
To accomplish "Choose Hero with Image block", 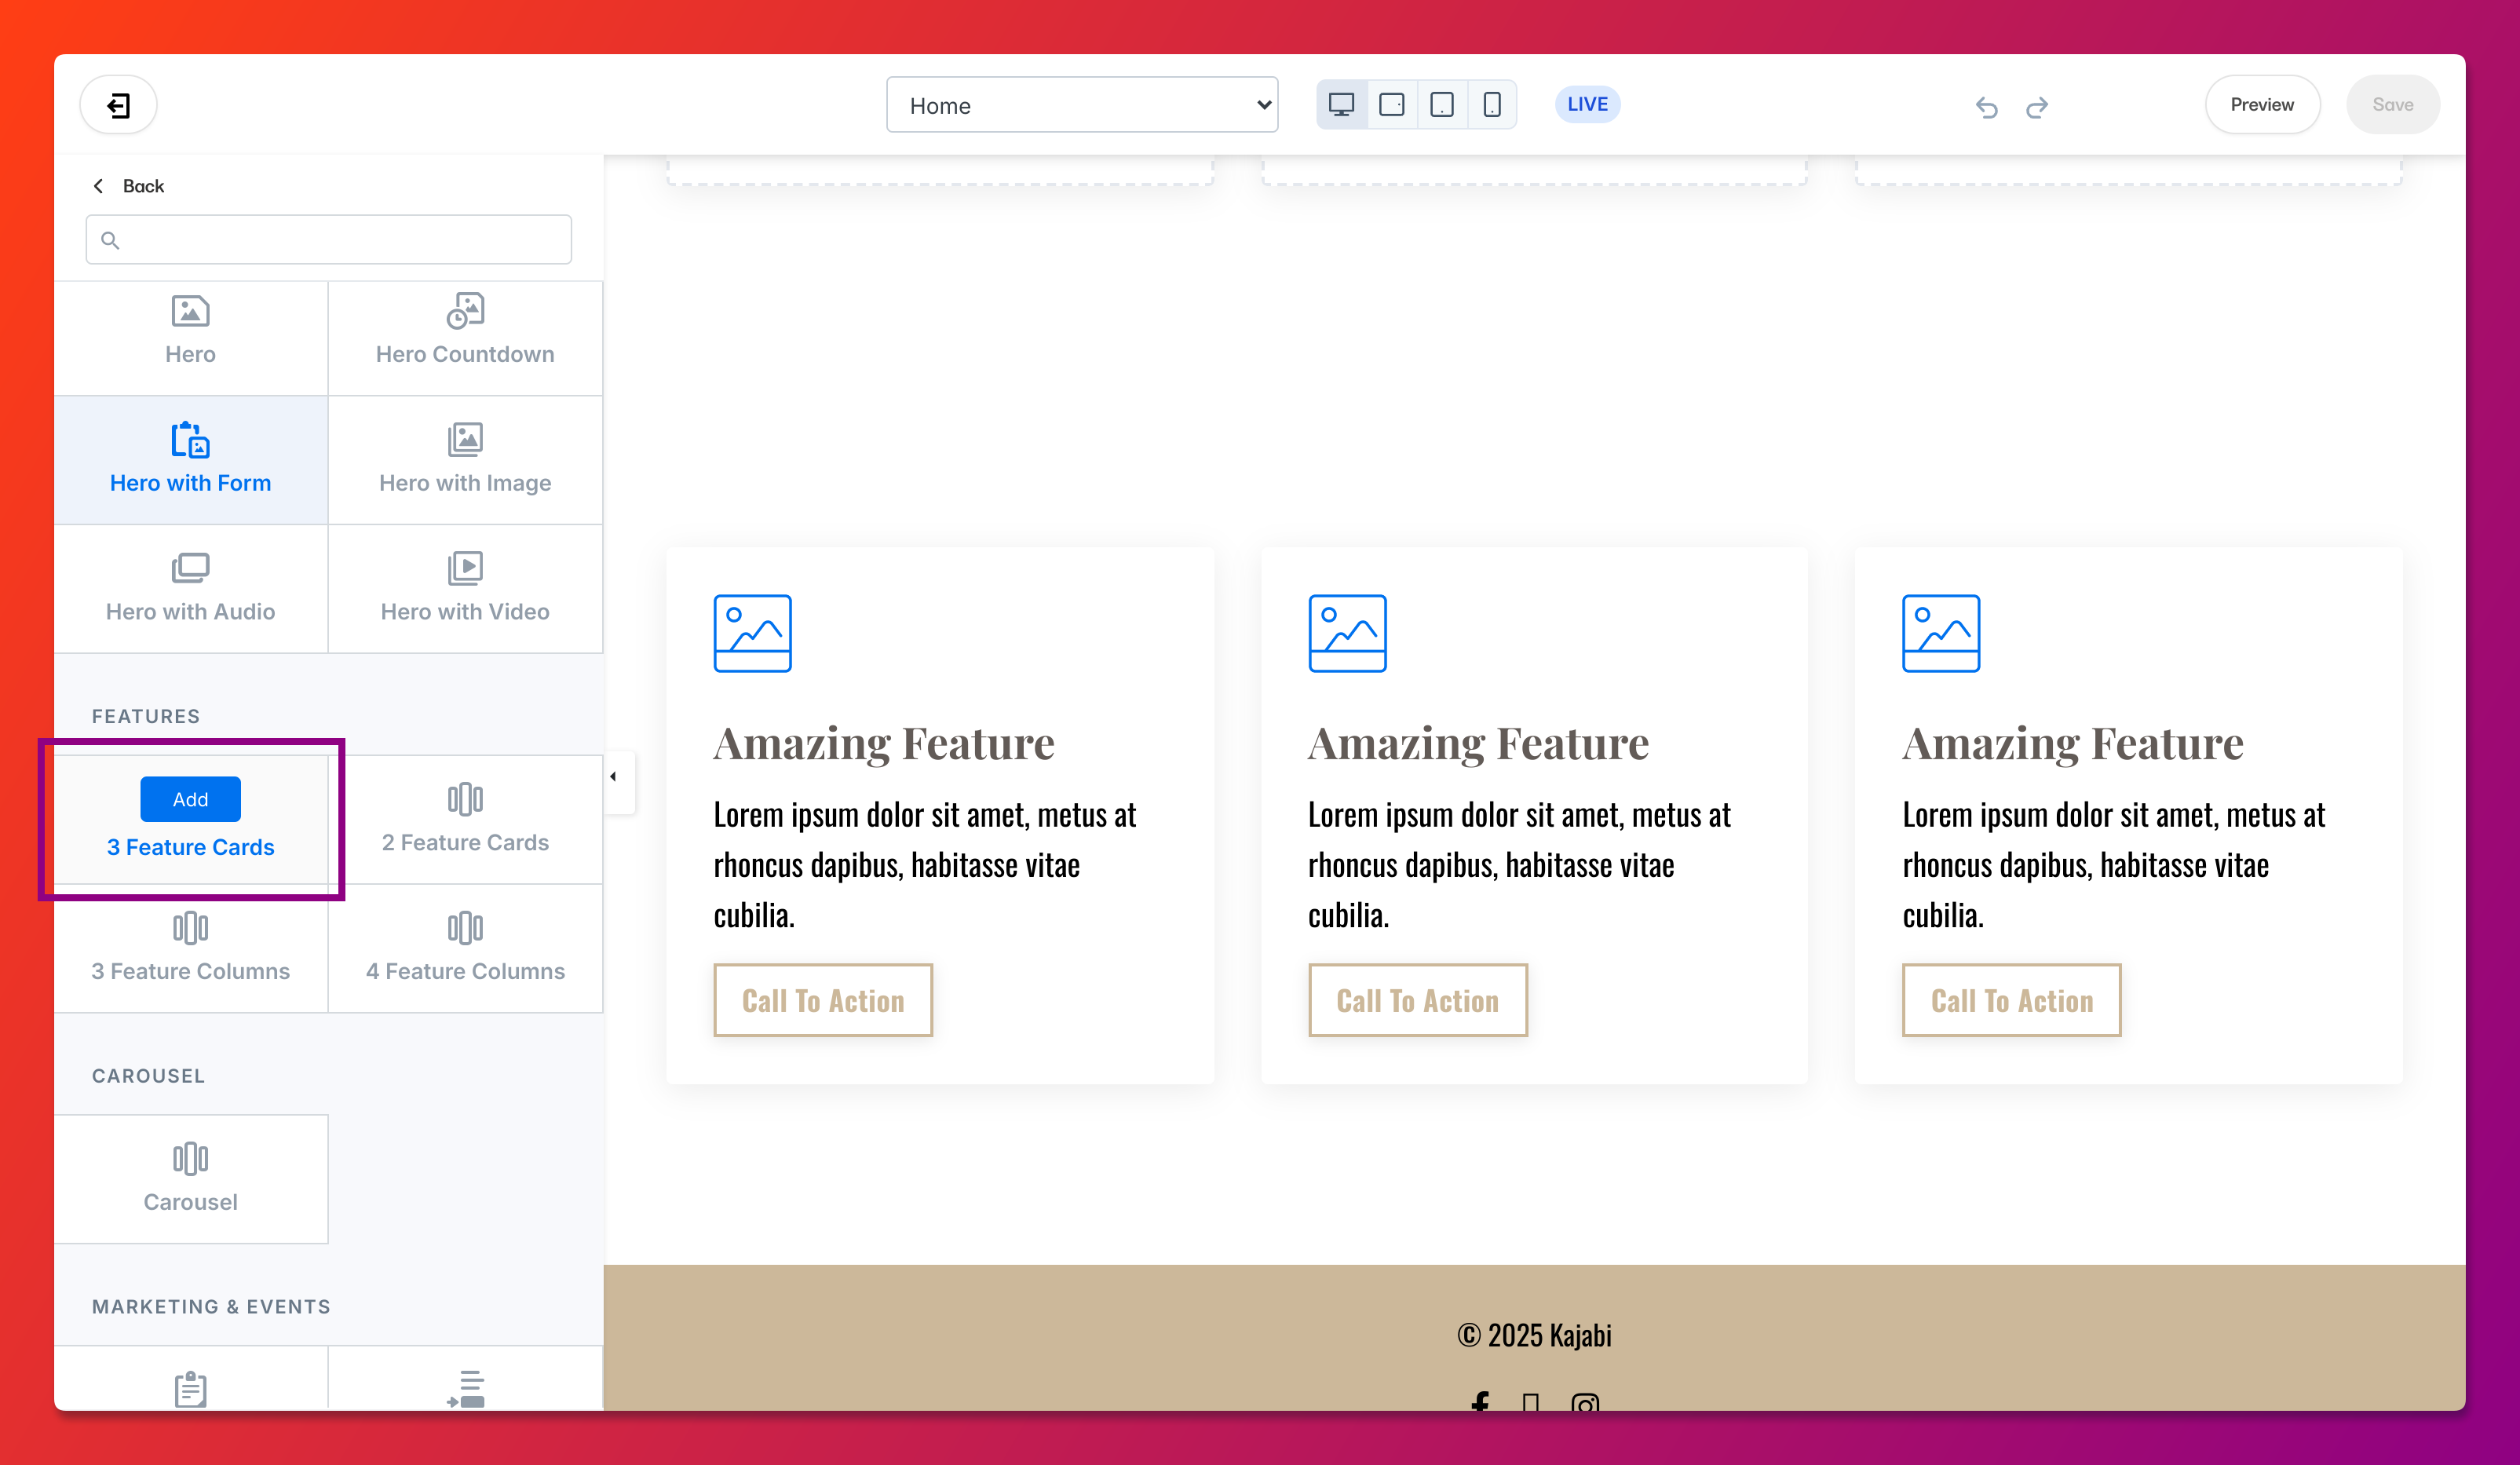I will coord(465,460).
